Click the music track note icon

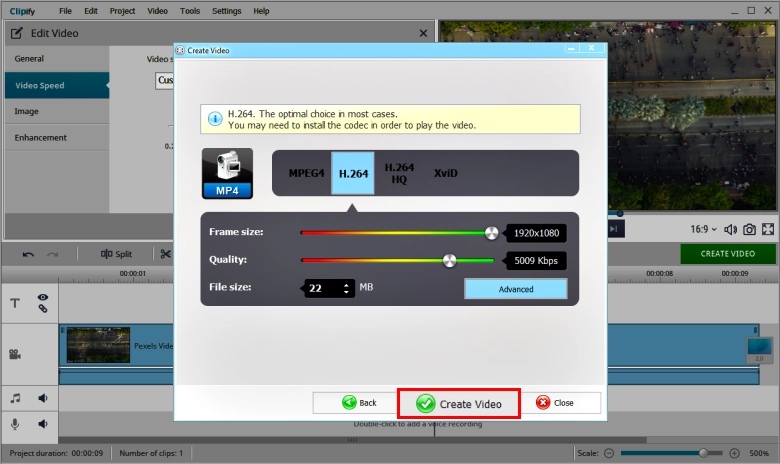15,398
